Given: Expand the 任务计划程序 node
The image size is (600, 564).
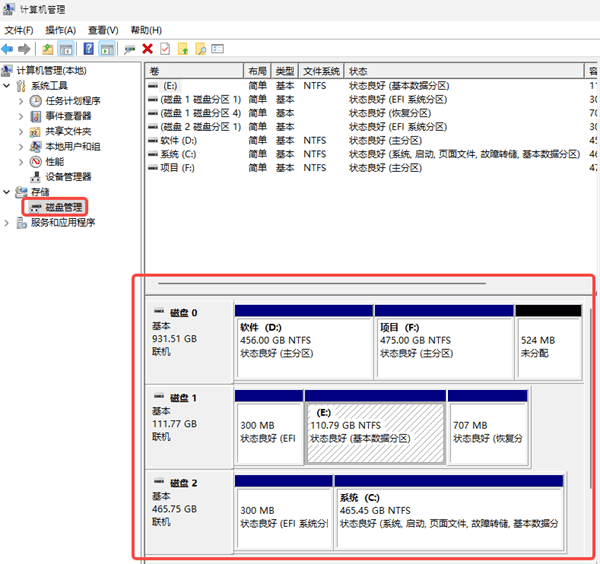Looking at the screenshot, I should point(21,101).
